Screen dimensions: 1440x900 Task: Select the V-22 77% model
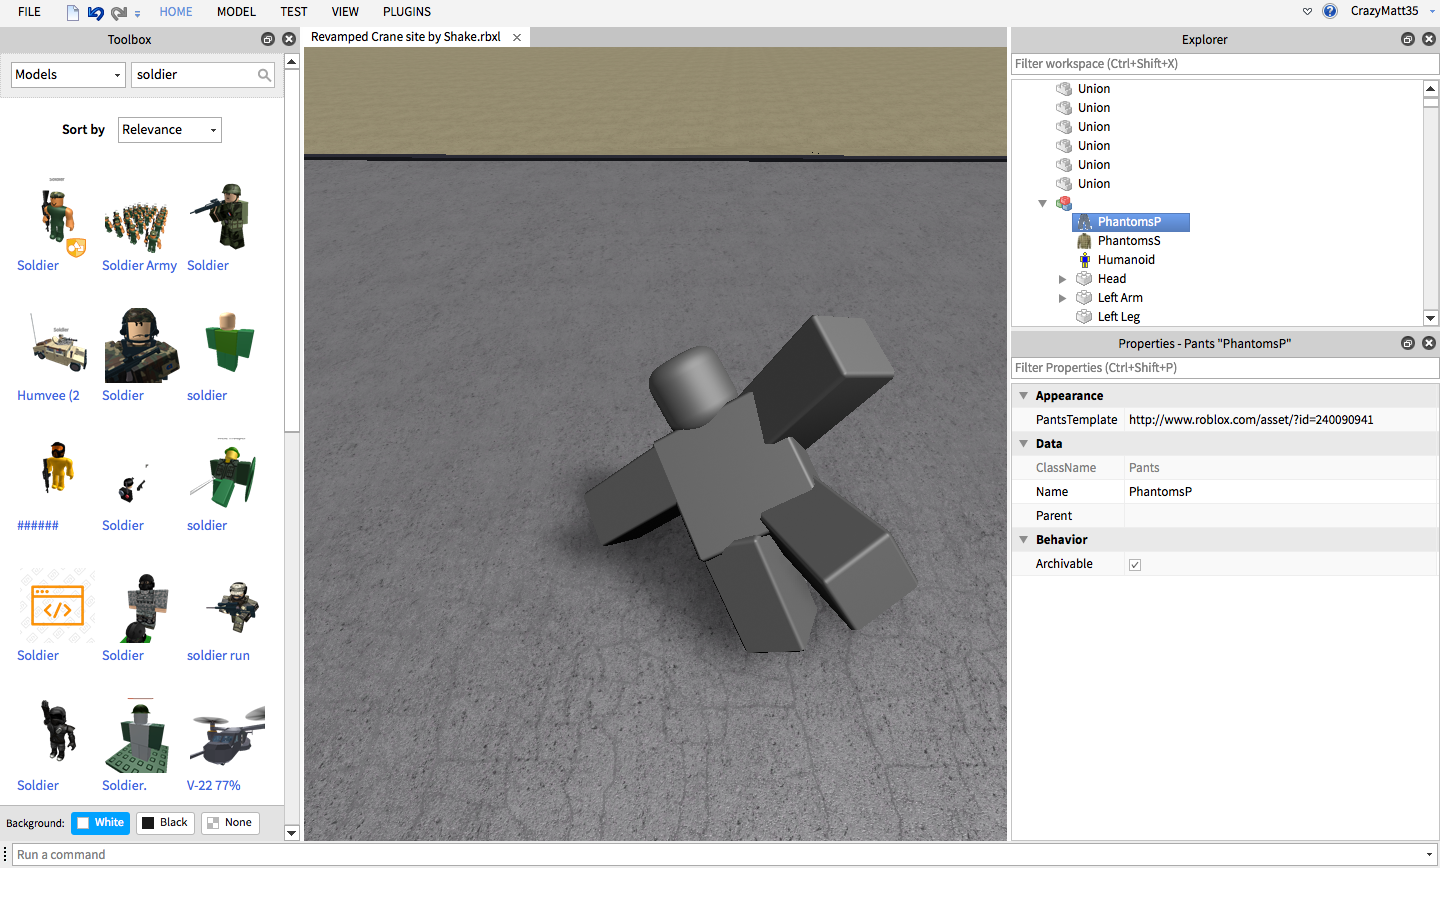(x=227, y=735)
